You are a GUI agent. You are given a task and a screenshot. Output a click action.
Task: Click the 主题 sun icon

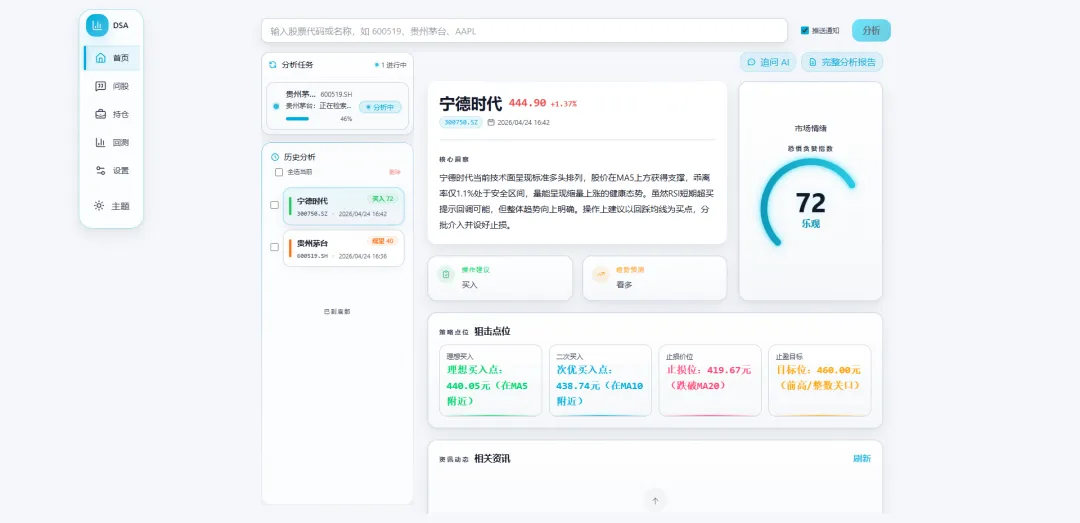click(99, 205)
